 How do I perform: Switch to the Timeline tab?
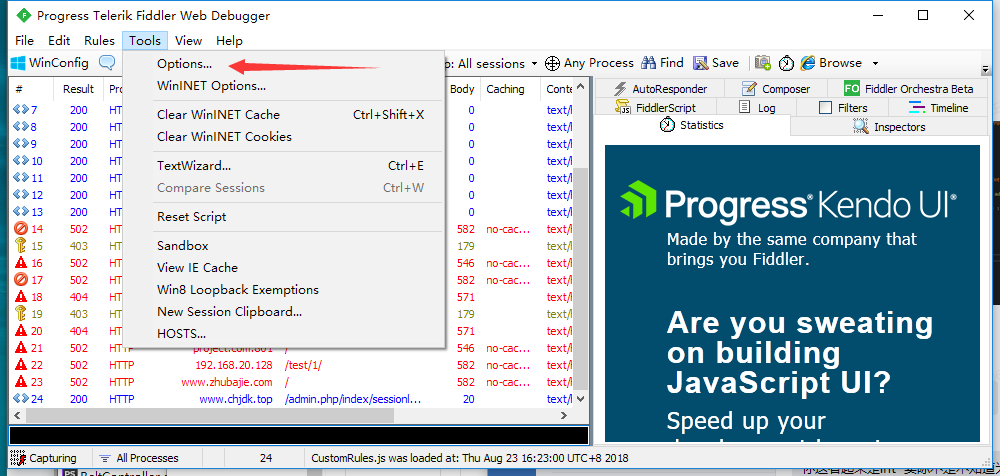click(938, 108)
